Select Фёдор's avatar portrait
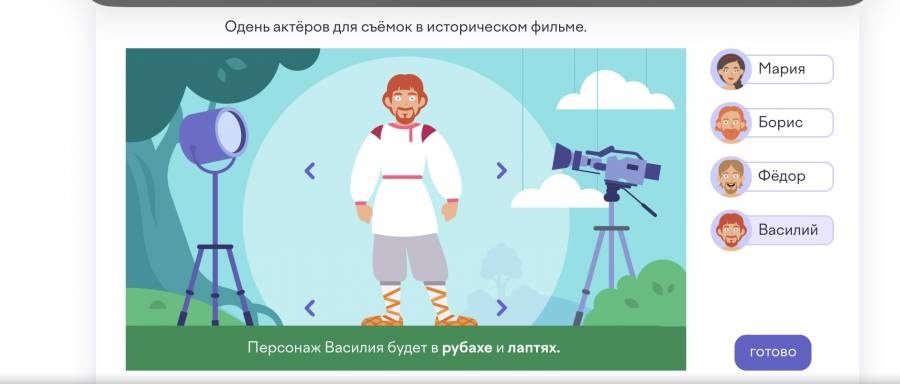 731,177
